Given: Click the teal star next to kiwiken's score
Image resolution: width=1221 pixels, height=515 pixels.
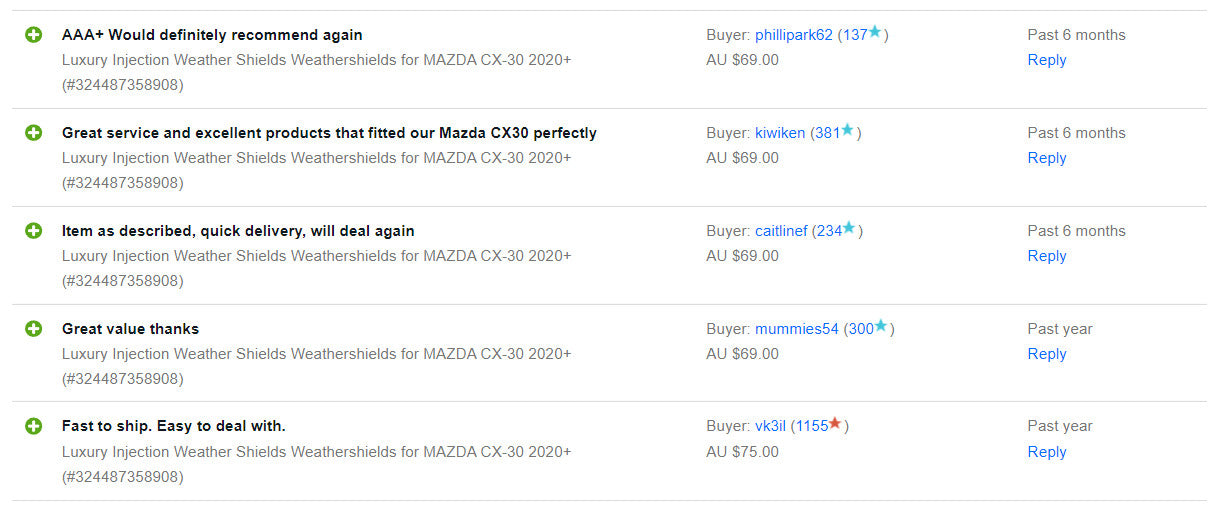Looking at the screenshot, I should [848, 131].
